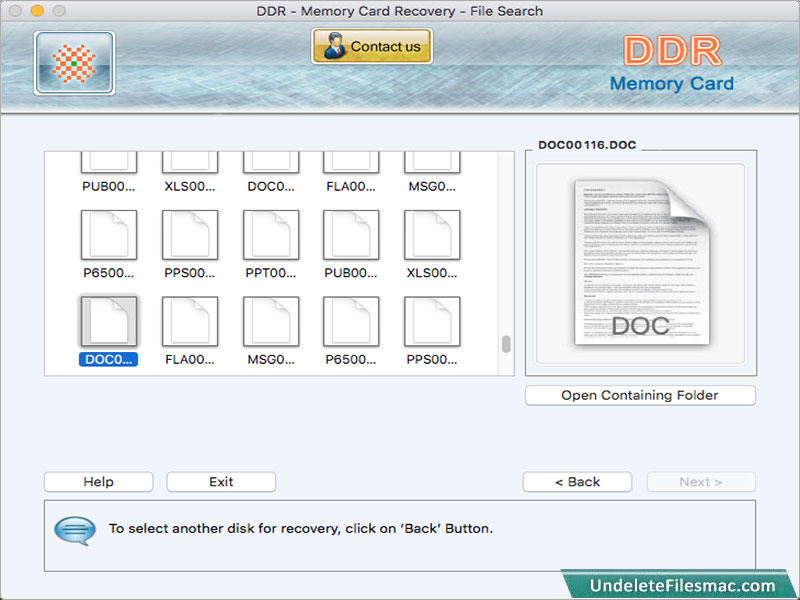
Task: Open the Help dialog
Action: click(97, 482)
